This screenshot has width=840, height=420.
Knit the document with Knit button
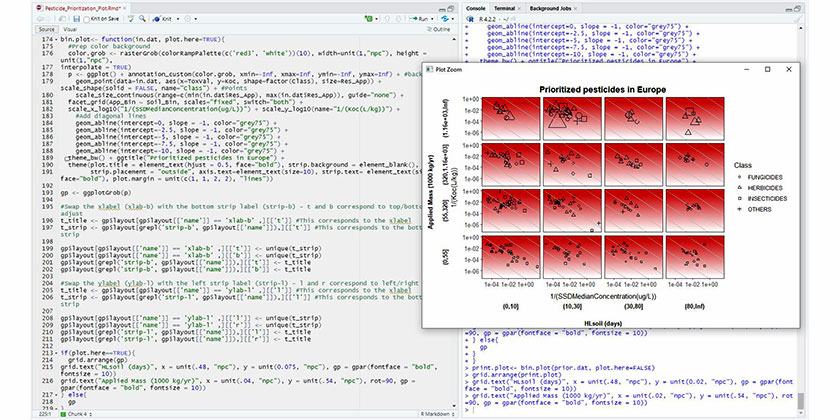(x=162, y=19)
